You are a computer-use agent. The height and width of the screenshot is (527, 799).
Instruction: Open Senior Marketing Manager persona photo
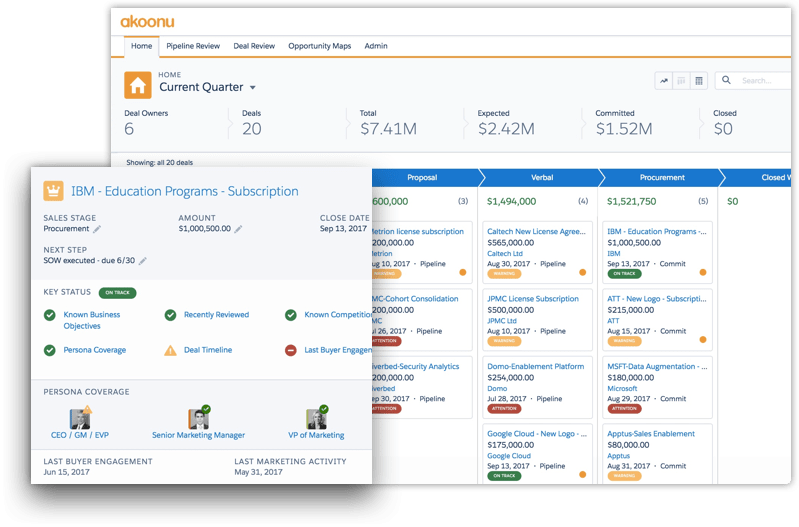[198, 419]
